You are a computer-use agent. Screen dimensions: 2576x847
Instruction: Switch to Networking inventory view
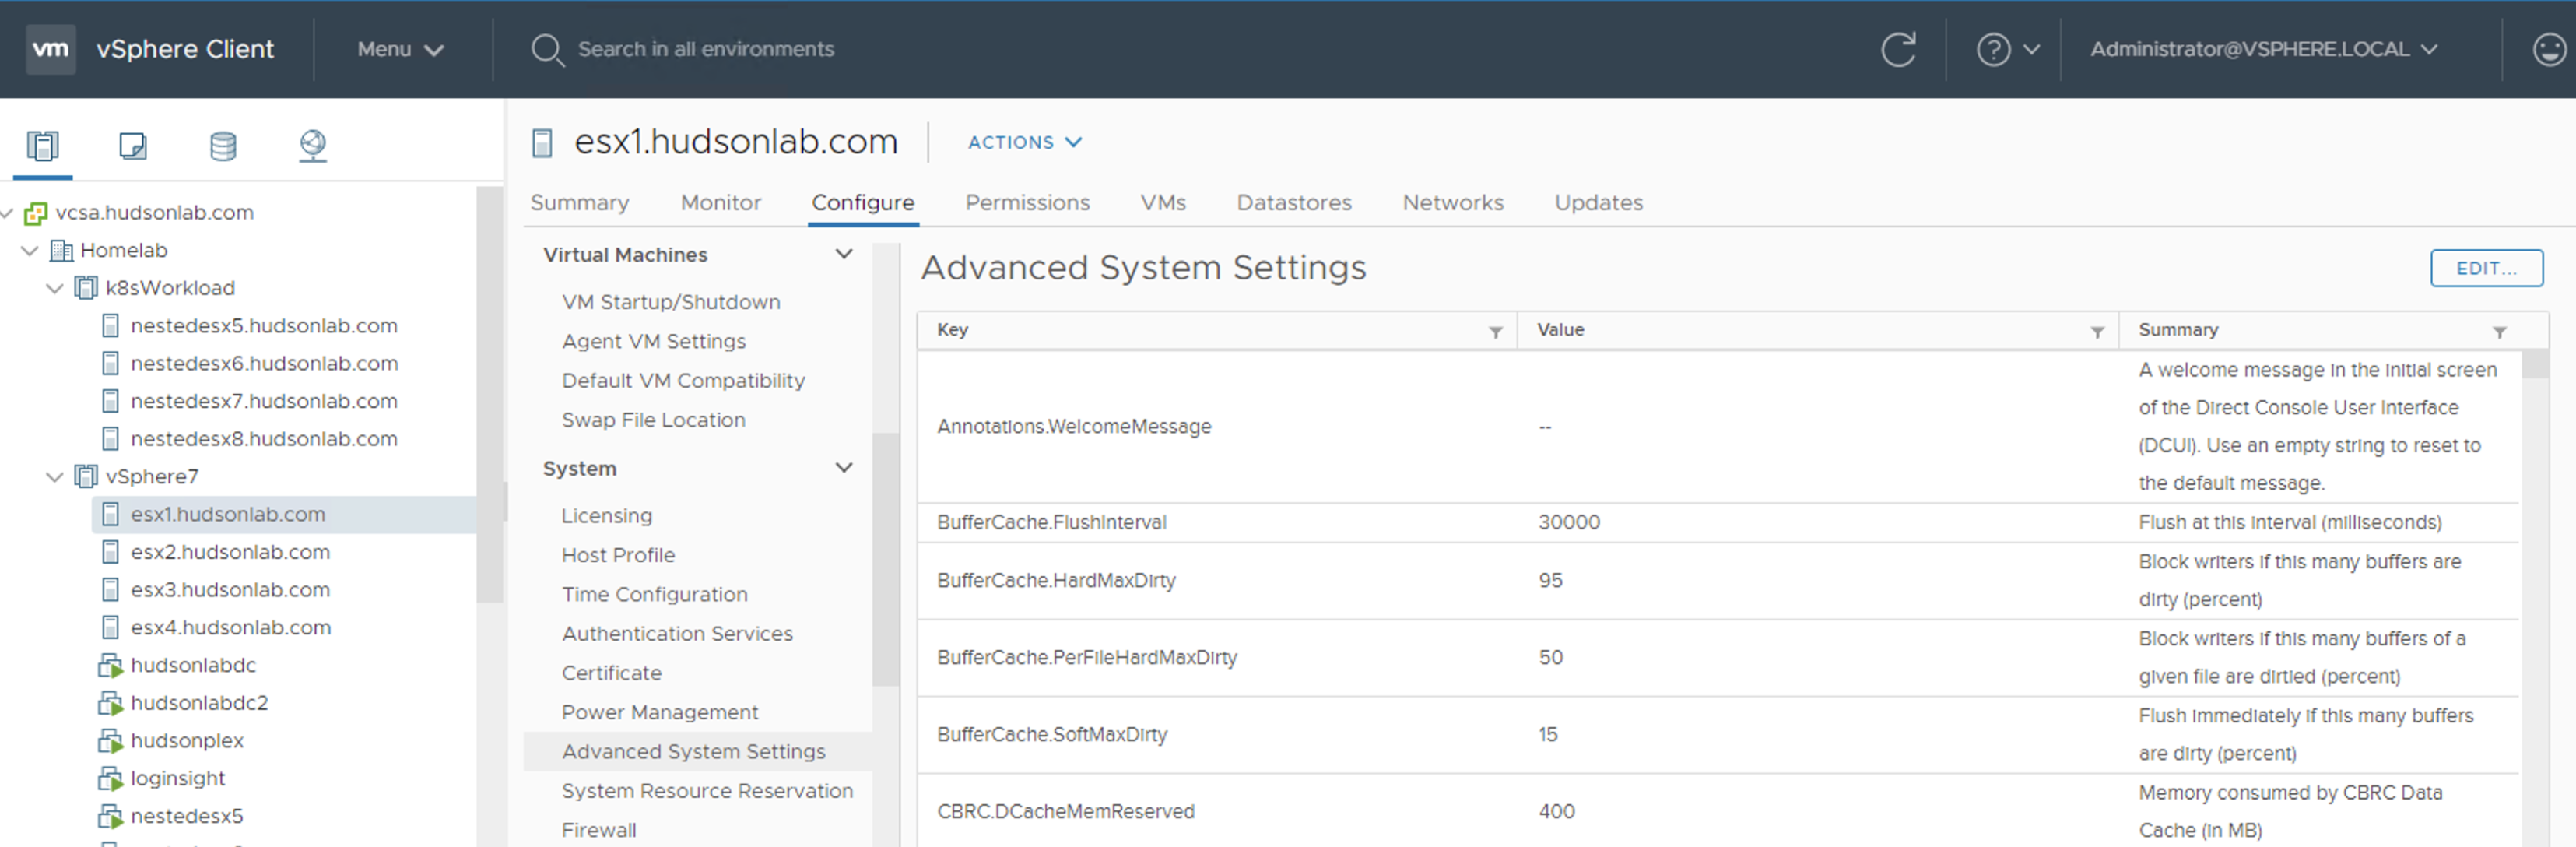pyautogui.click(x=313, y=146)
